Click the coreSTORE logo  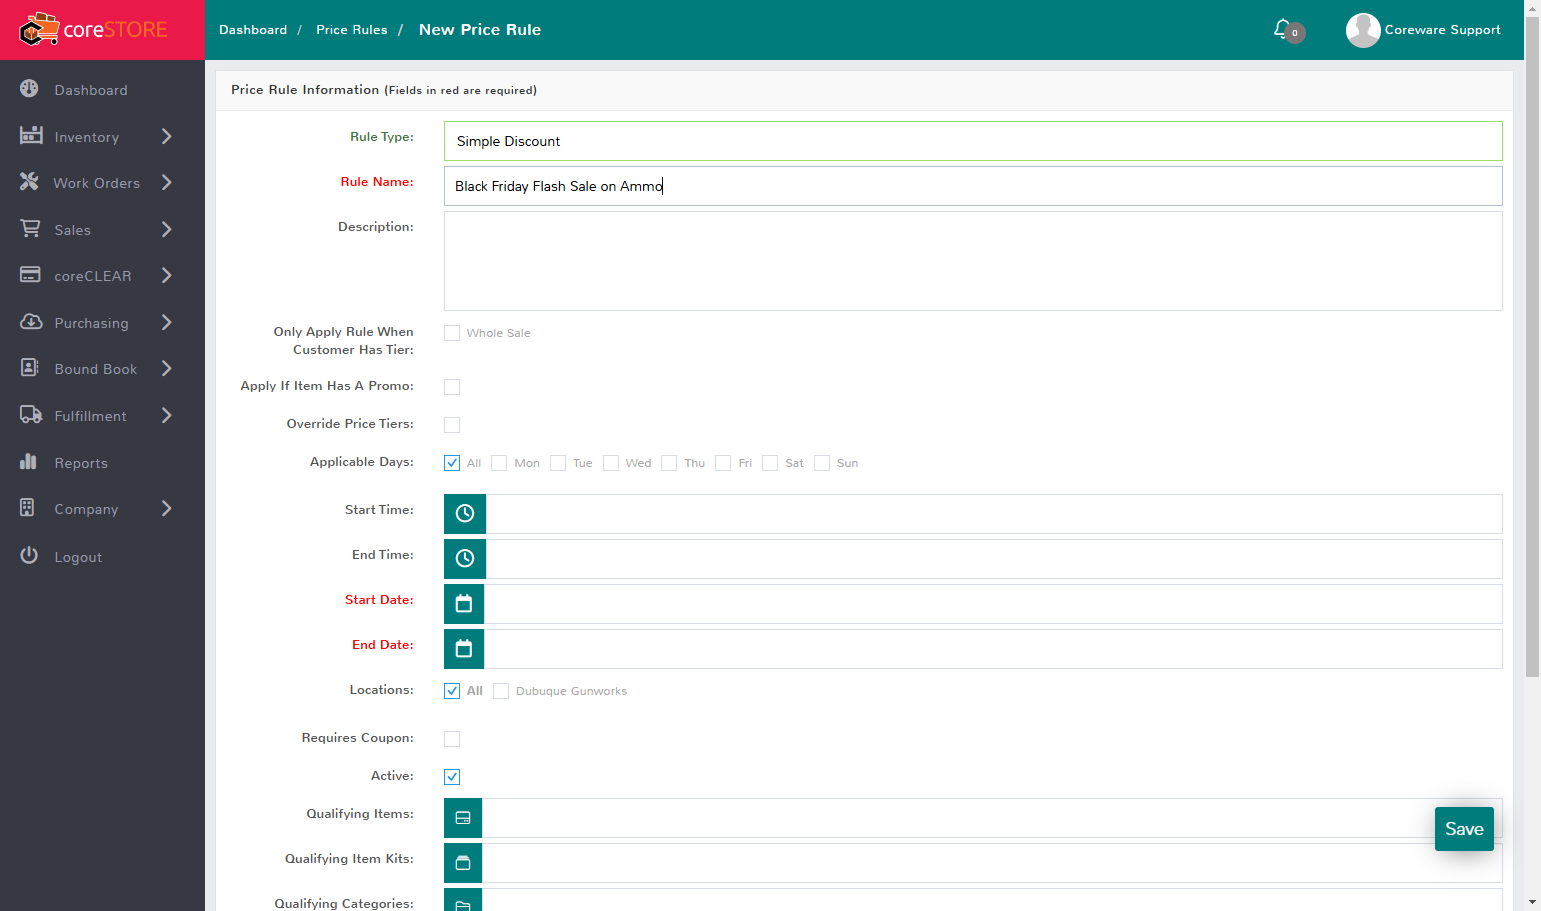coord(94,30)
